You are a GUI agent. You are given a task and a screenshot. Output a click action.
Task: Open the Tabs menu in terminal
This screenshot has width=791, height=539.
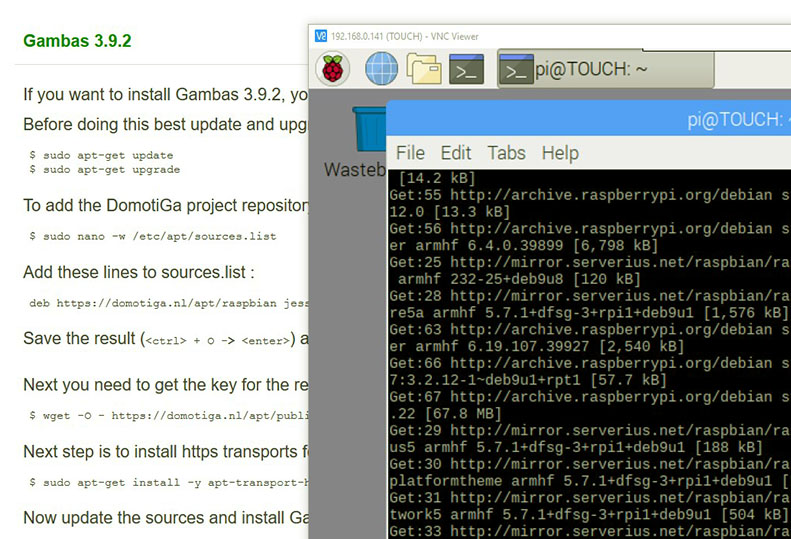pos(506,153)
